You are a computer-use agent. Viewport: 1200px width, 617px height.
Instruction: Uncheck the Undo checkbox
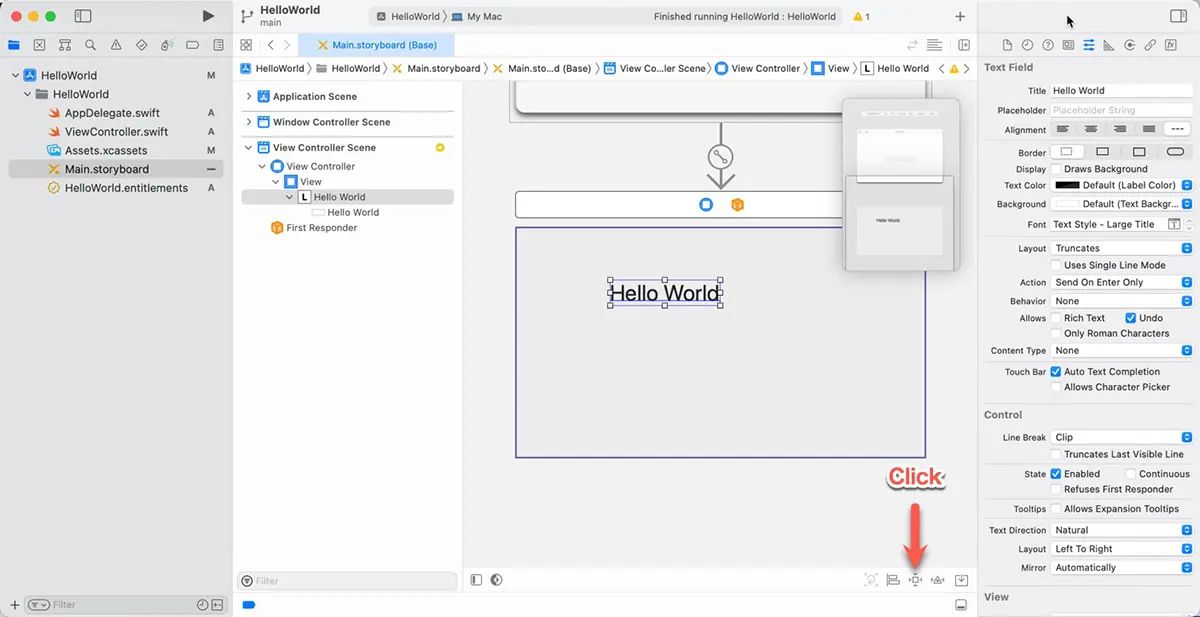1131,318
